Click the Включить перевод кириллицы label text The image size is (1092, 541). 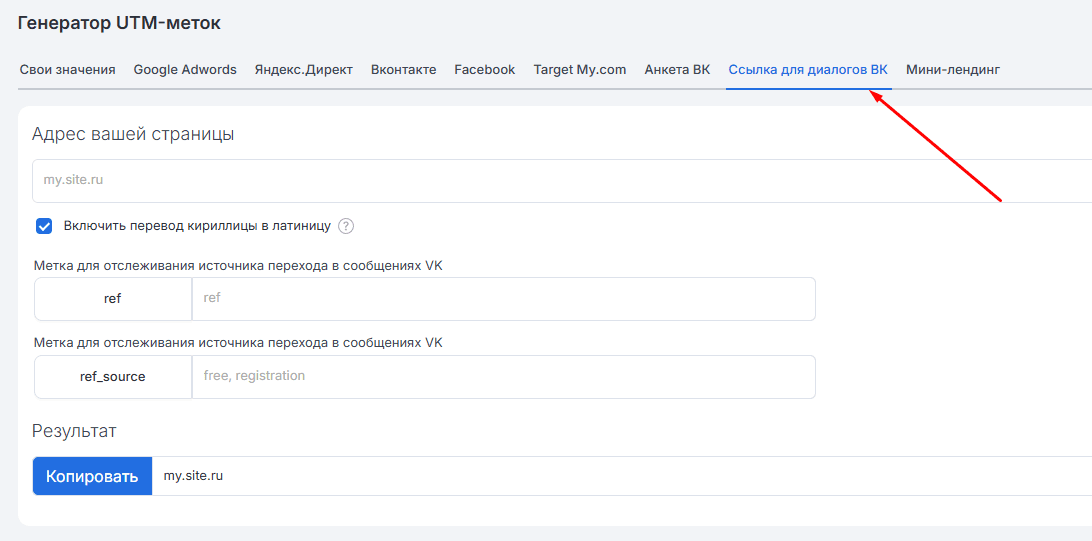point(197,226)
